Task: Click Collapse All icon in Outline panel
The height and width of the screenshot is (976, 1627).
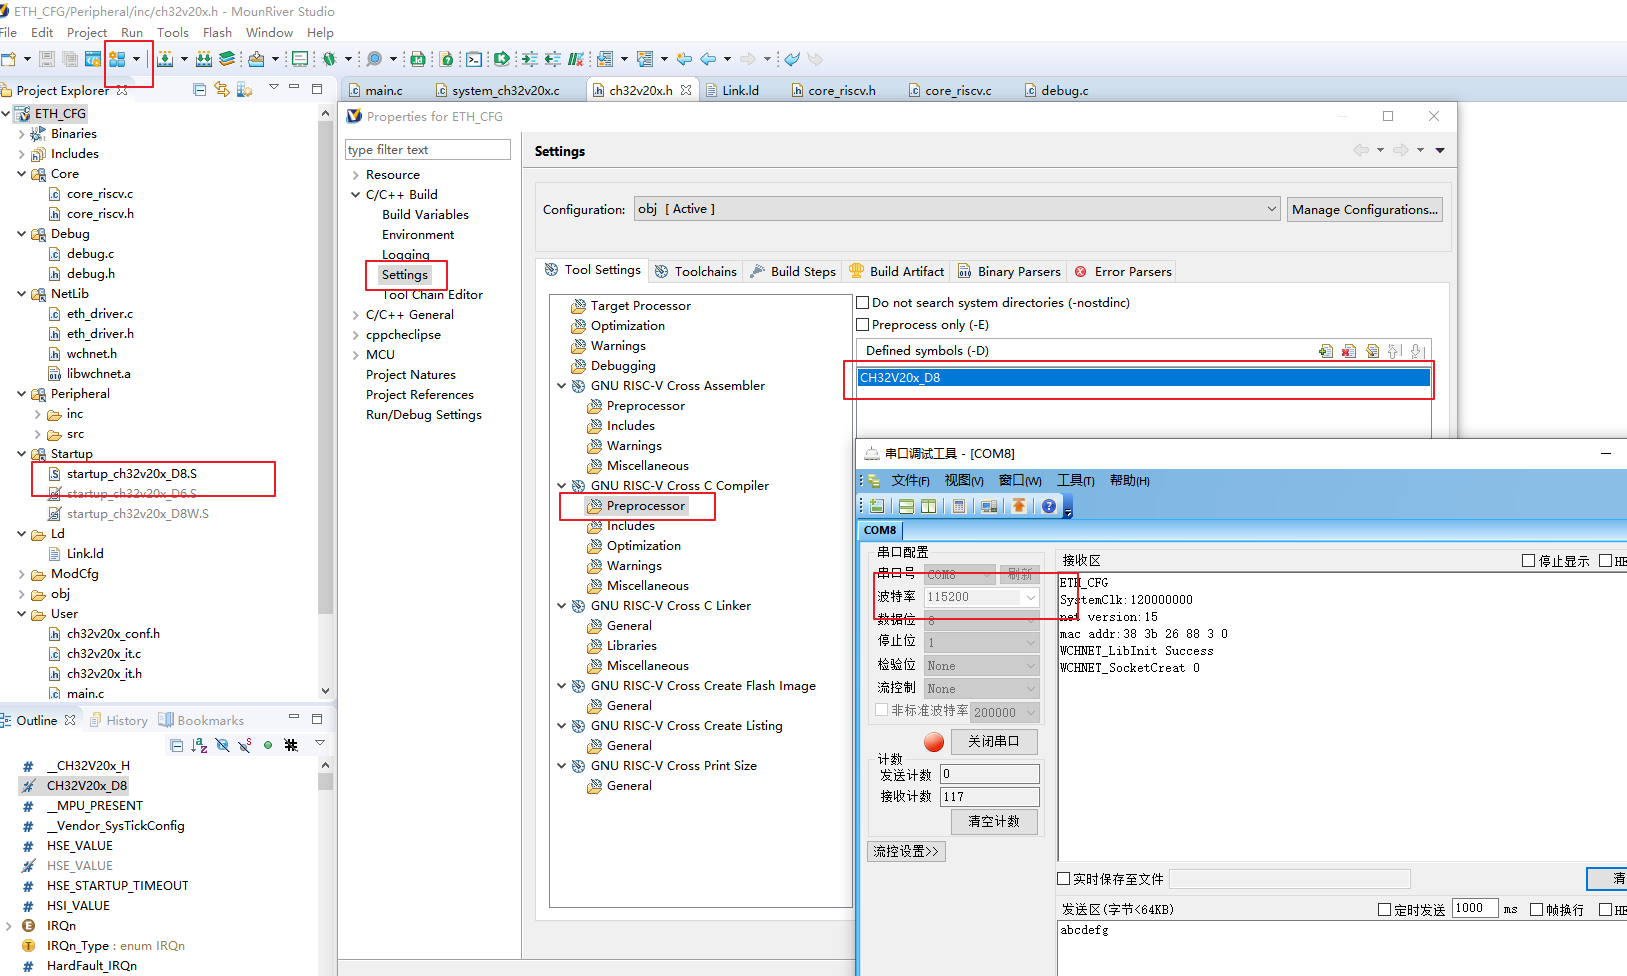Action: [x=177, y=745]
